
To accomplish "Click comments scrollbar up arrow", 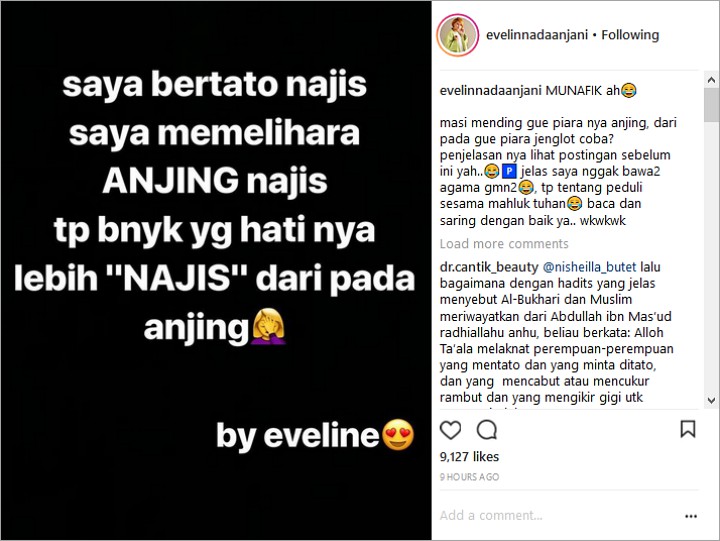I will click(x=711, y=80).
